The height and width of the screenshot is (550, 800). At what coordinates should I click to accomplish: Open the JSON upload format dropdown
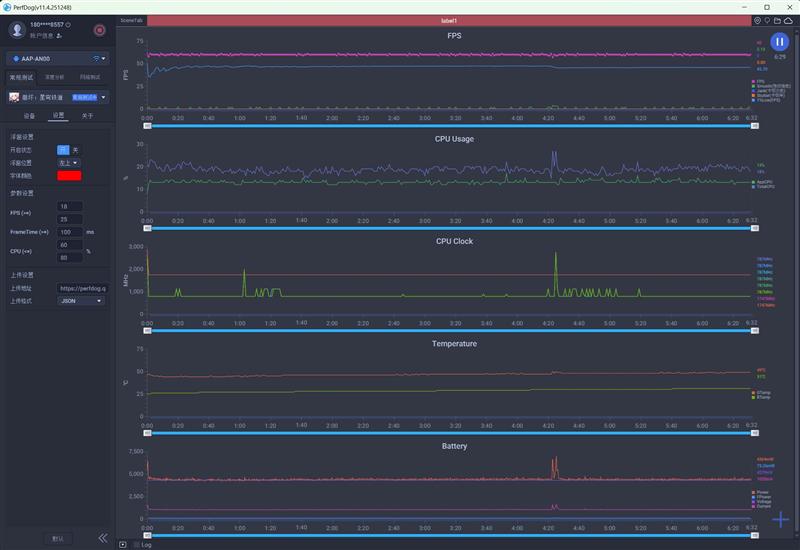coord(81,300)
